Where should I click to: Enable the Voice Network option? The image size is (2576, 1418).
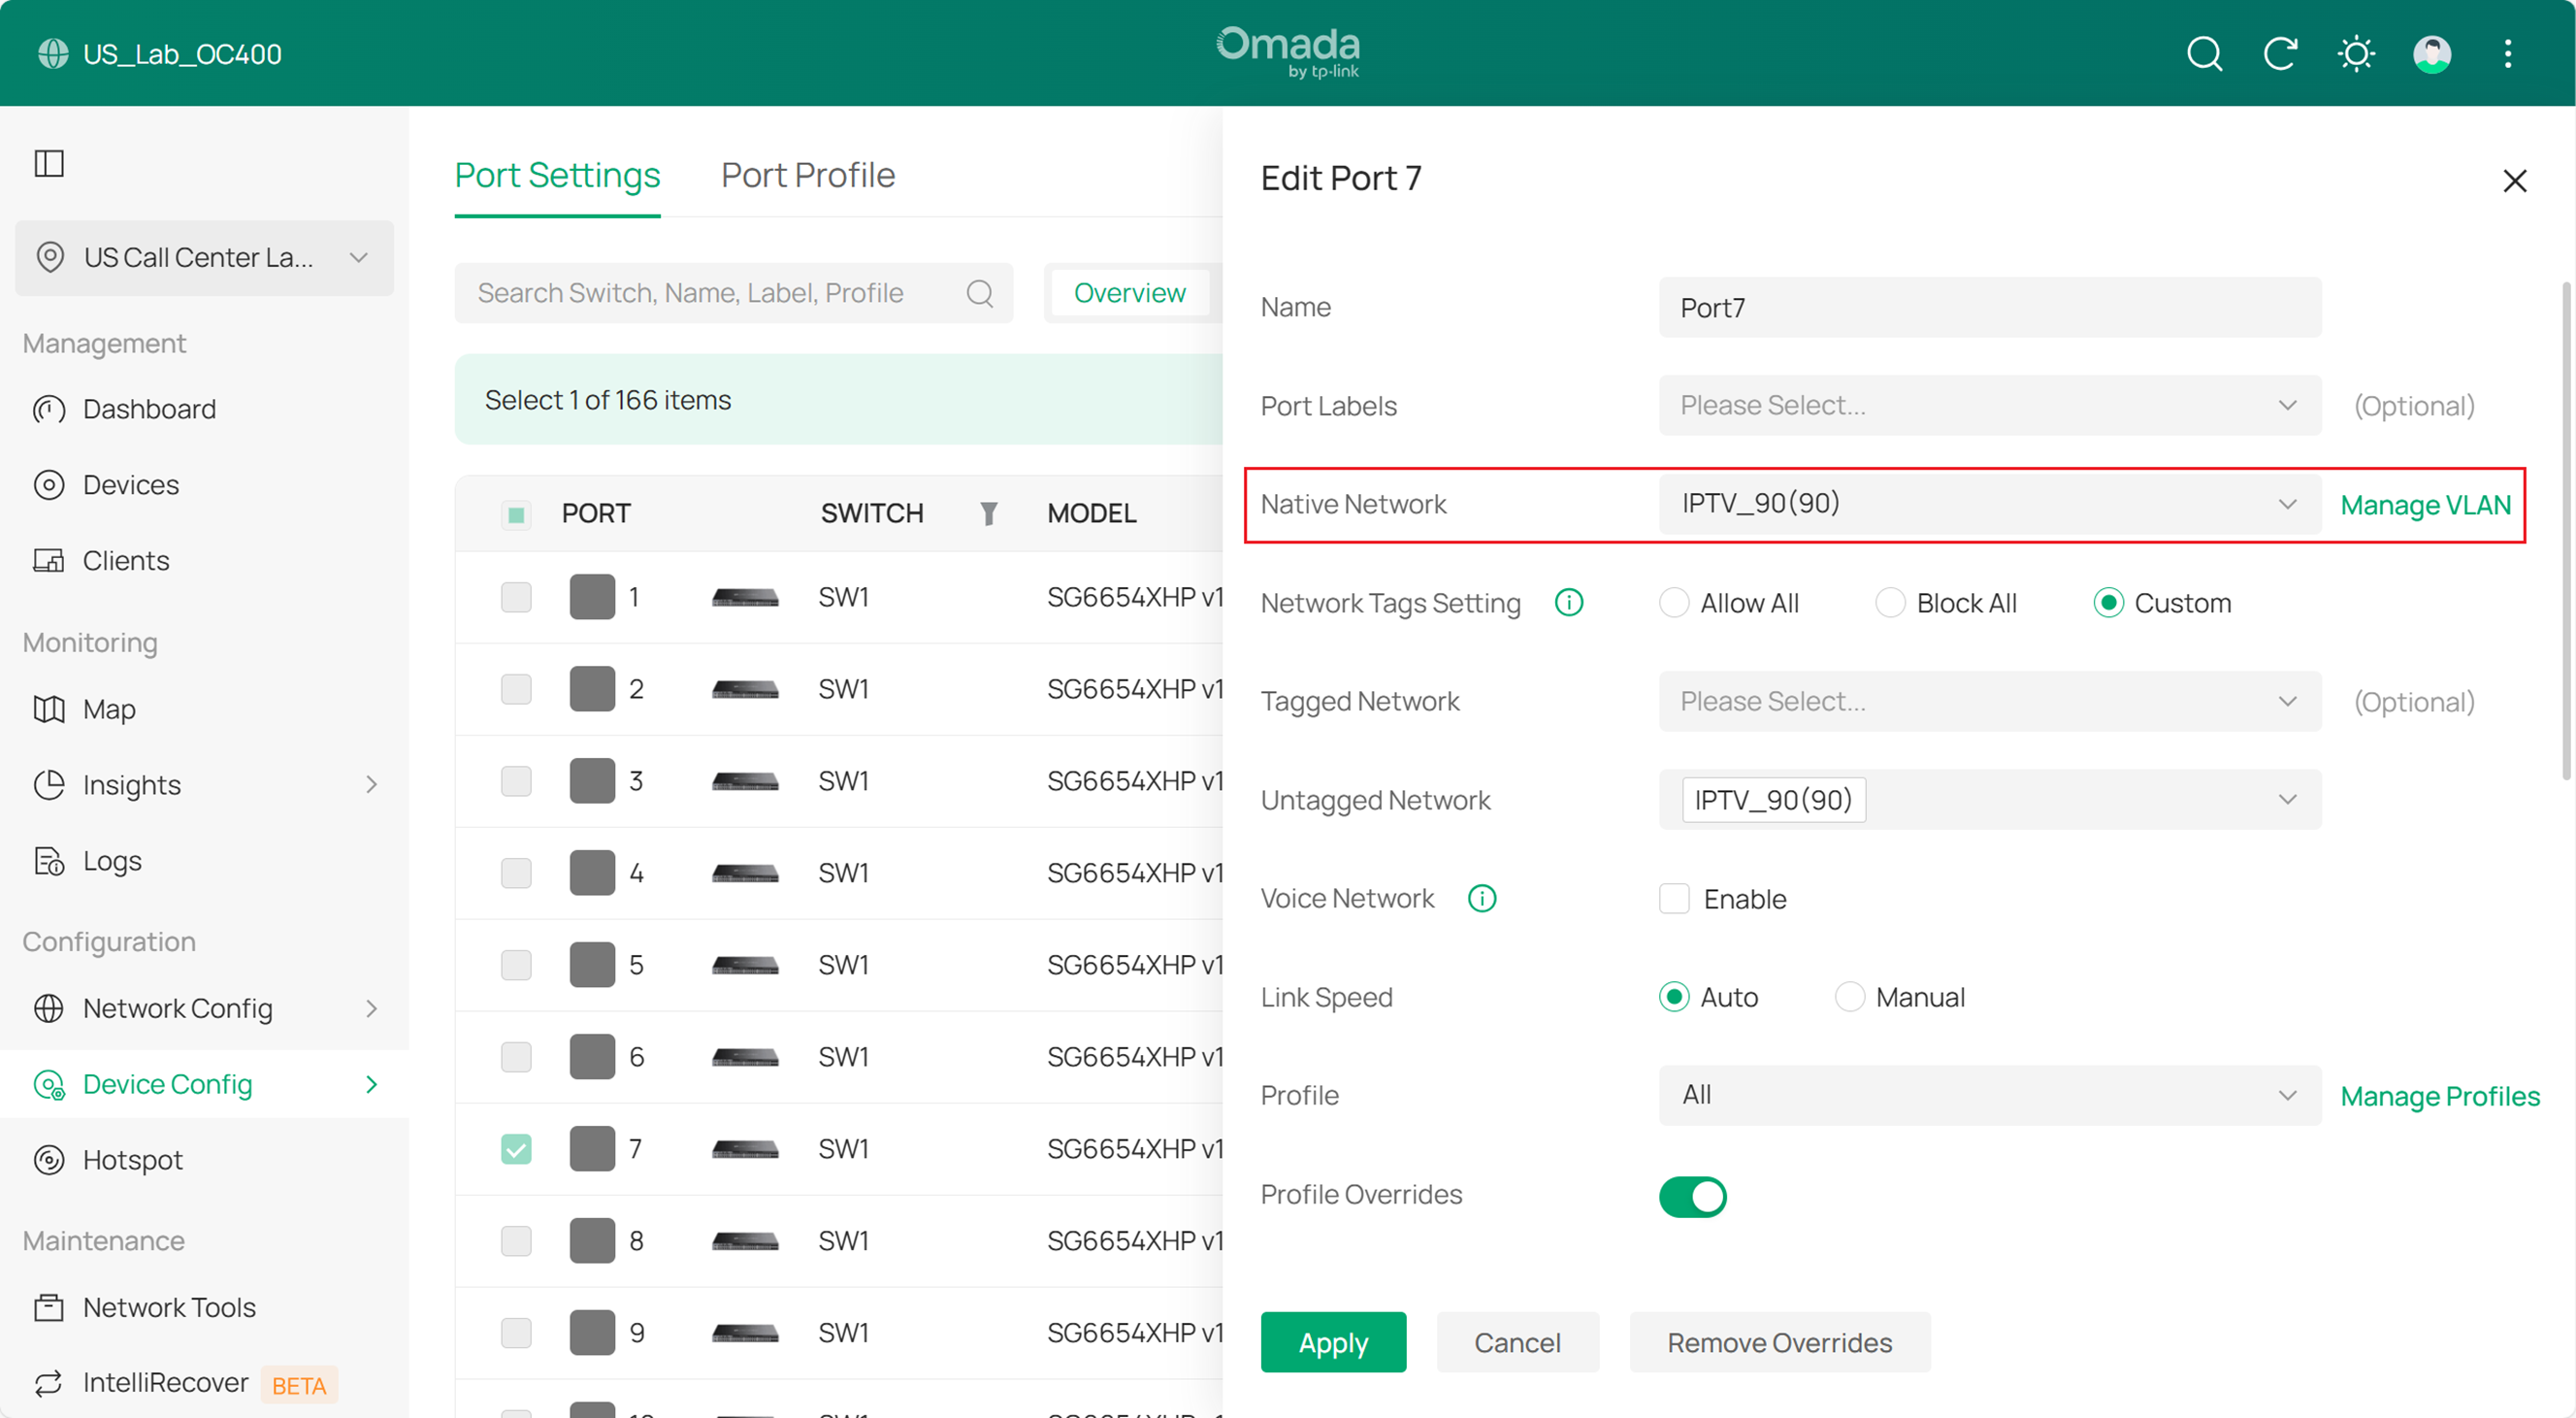(x=1673, y=899)
